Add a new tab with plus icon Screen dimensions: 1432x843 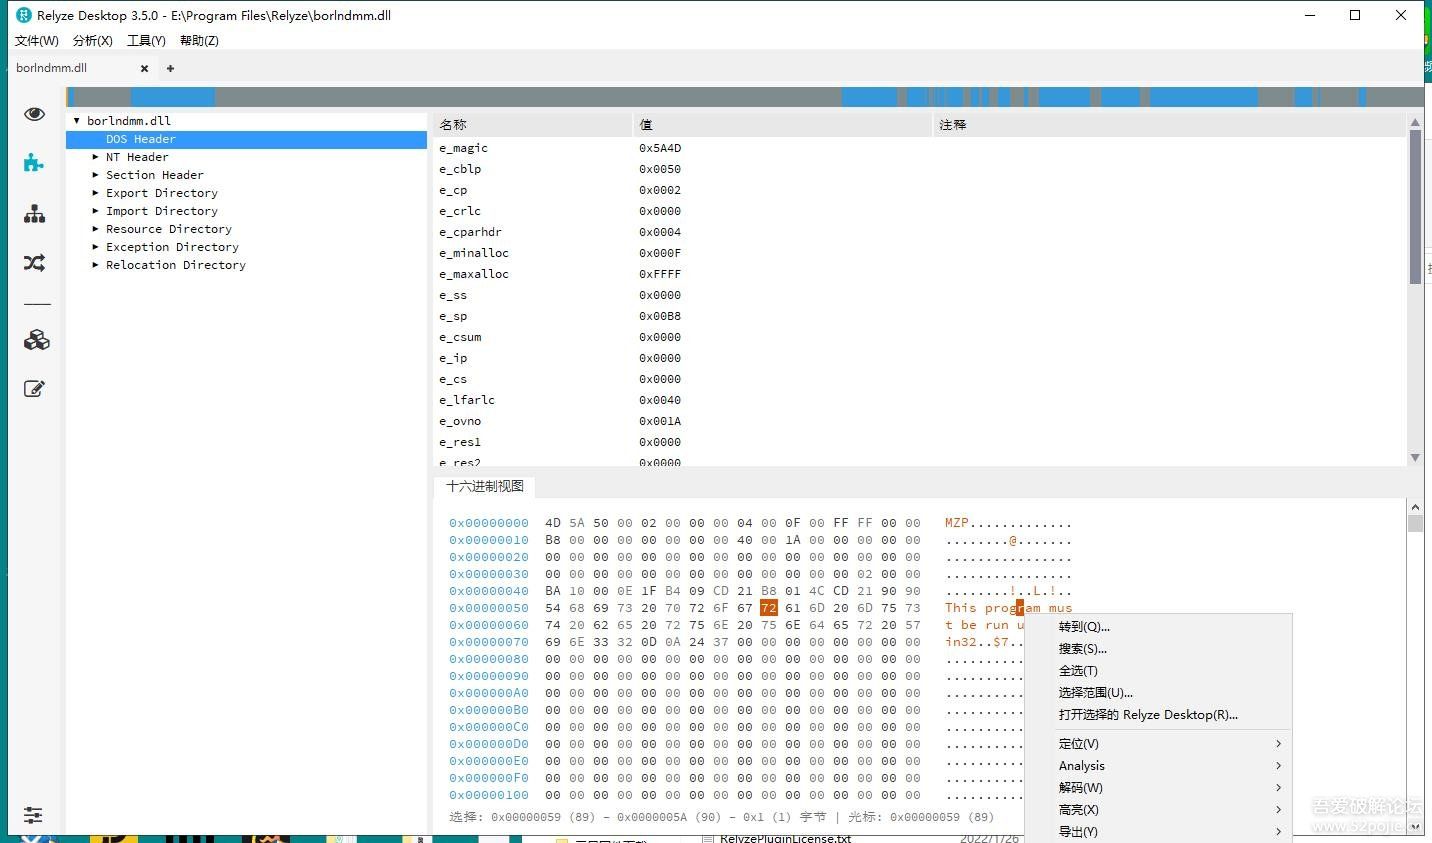170,69
